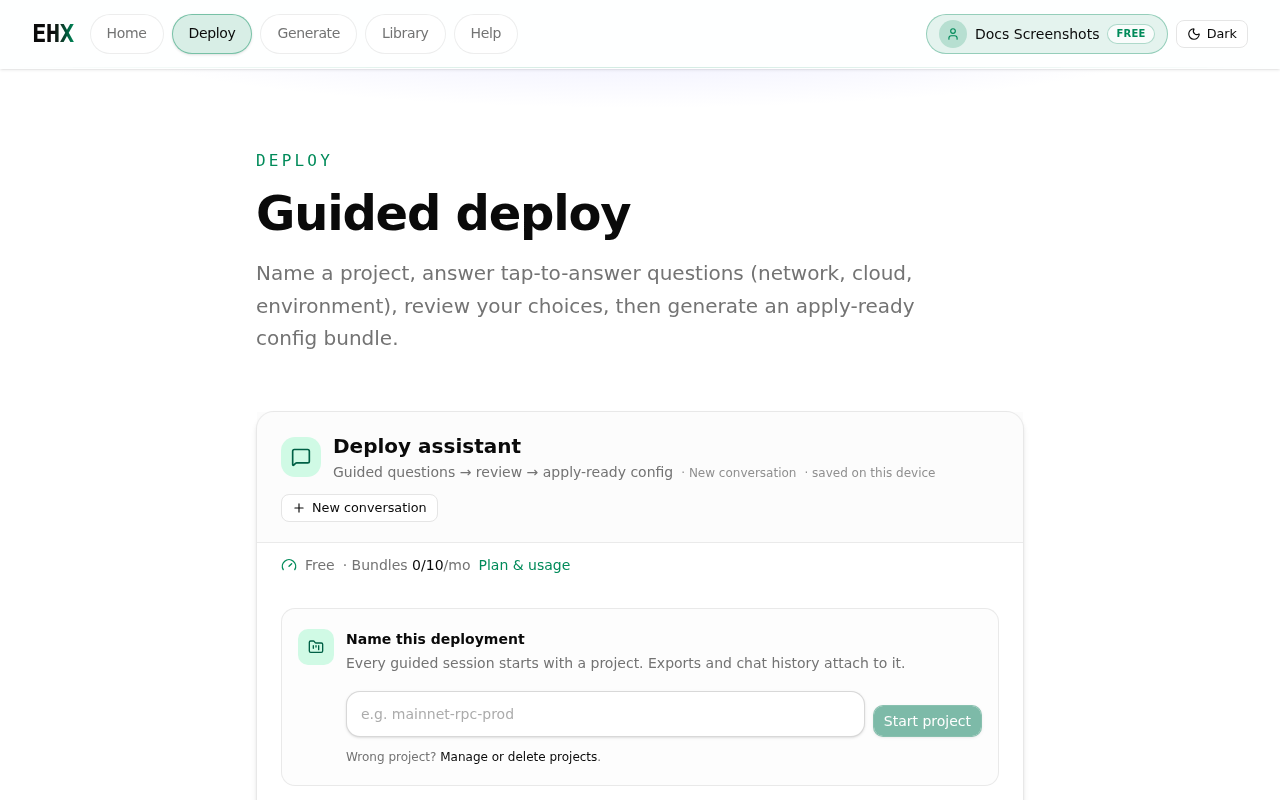Focus the deployment name input field

(x=605, y=714)
